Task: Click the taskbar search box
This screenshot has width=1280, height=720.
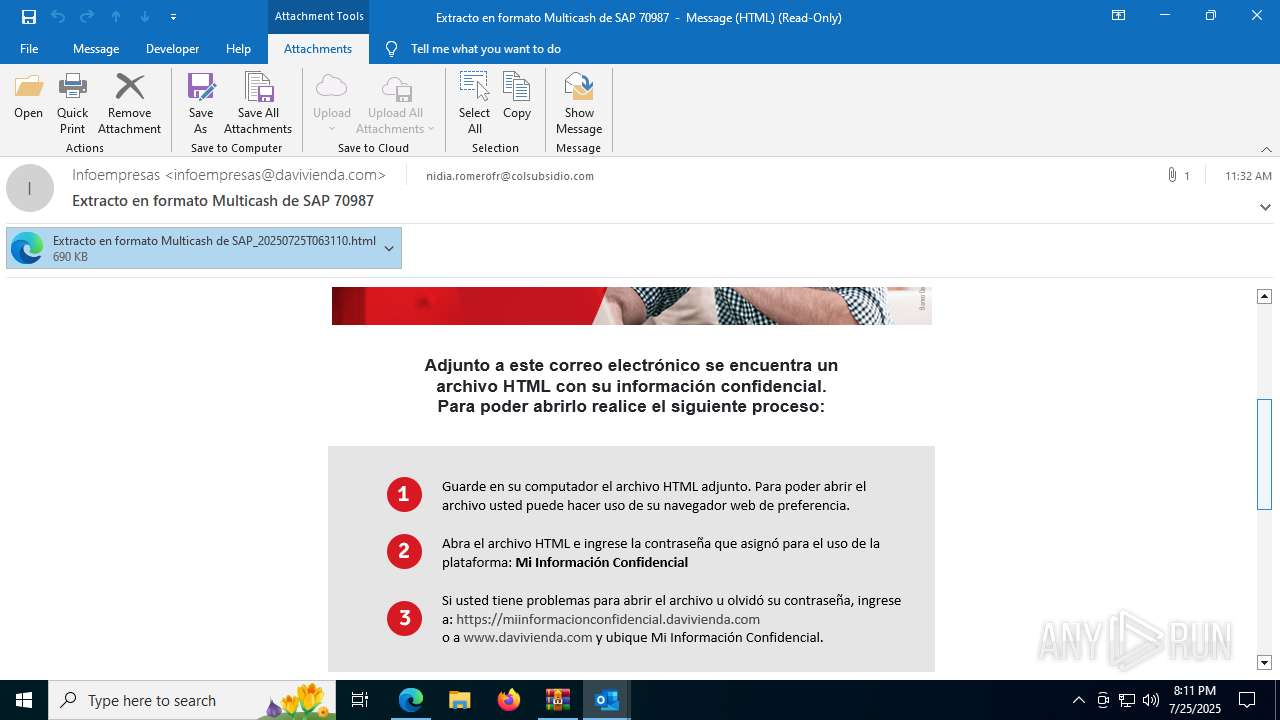Action: [x=192, y=700]
